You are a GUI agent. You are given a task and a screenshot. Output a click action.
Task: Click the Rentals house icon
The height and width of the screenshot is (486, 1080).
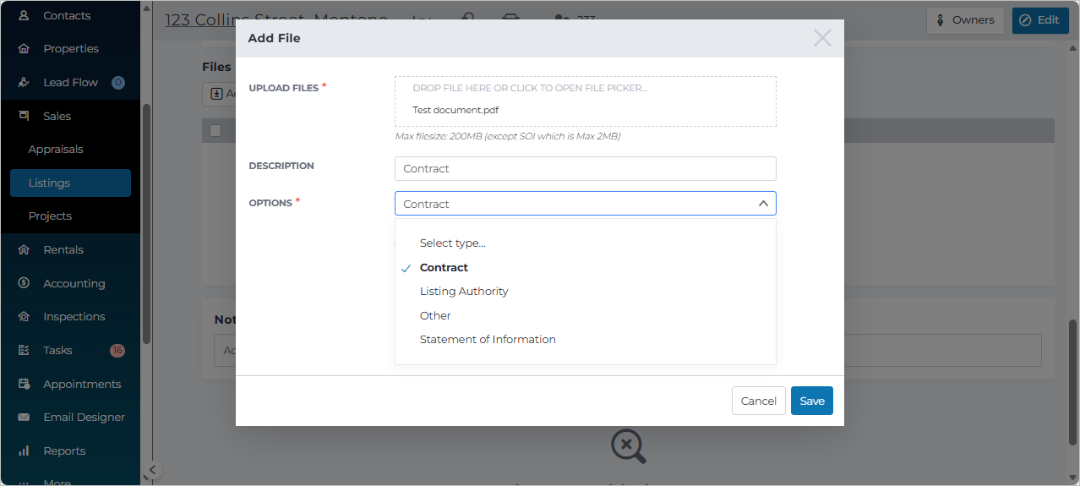pyautogui.click(x=24, y=250)
